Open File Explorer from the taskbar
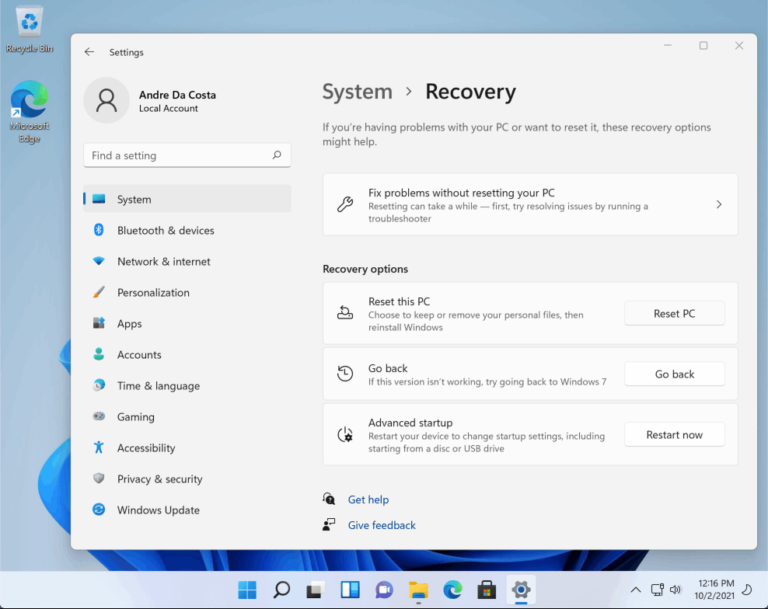768x609 pixels. (x=418, y=590)
